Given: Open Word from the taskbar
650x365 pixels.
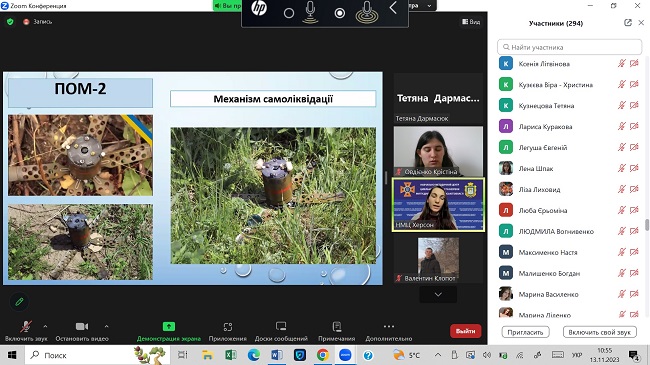Looking at the screenshot, I should coord(276,355).
